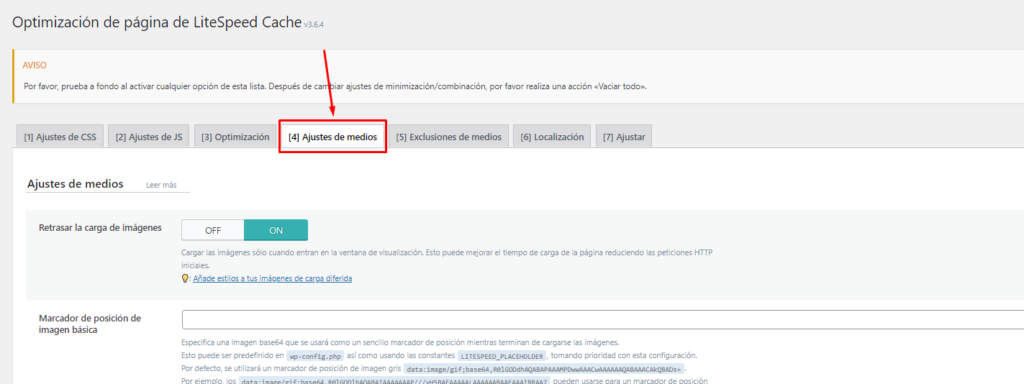Turn OFF Retrasar la carga de imágenes
Viewport: 1024px width, 384px height.
pyautogui.click(x=213, y=230)
